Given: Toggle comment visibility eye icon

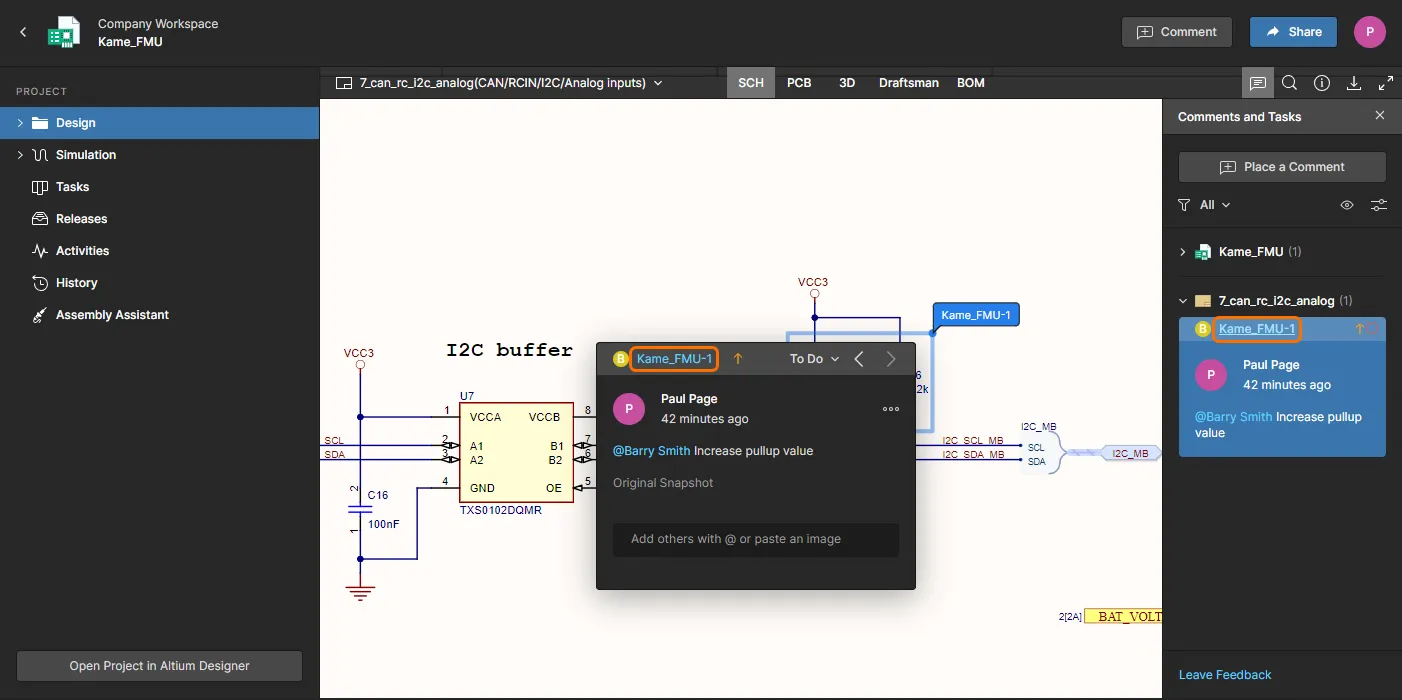Looking at the screenshot, I should coord(1347,205).
